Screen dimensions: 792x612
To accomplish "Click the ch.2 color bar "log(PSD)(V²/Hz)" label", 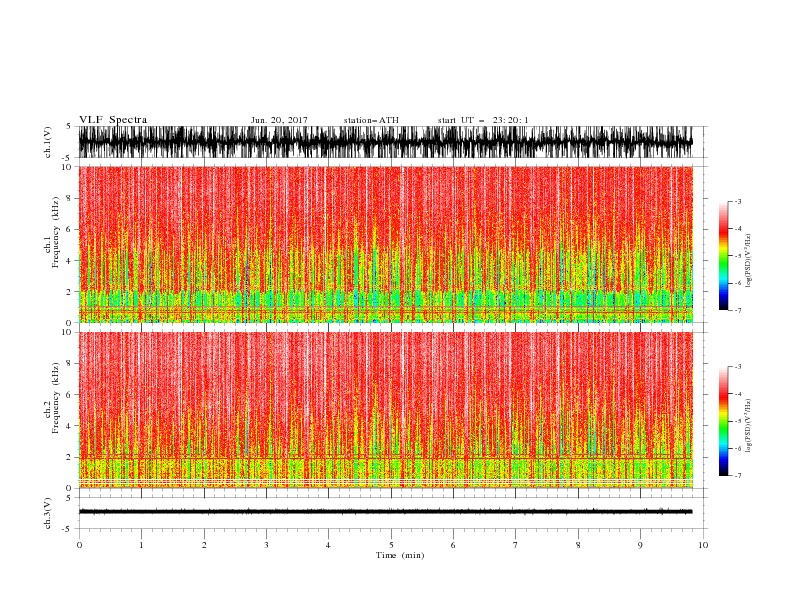I will 748,426.
